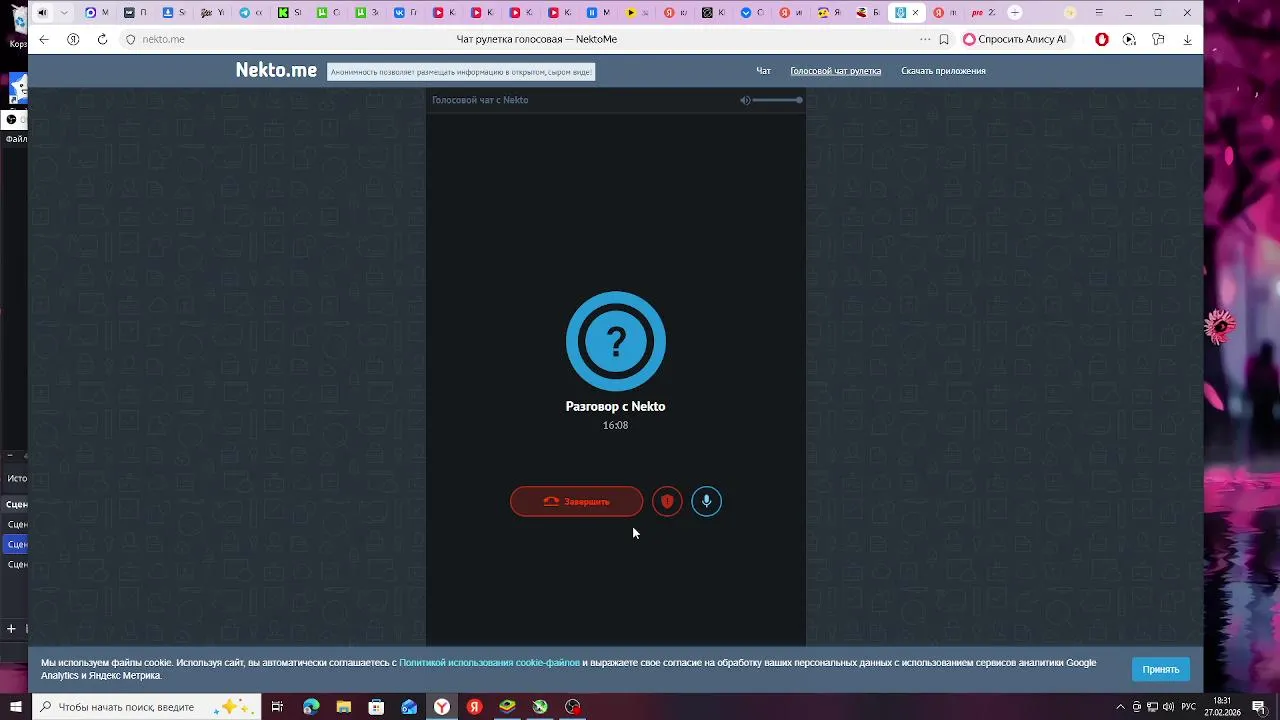Viewport: 1280px width, 720px height.
Task: Go back in browser history
Action: tap(44, 39)
